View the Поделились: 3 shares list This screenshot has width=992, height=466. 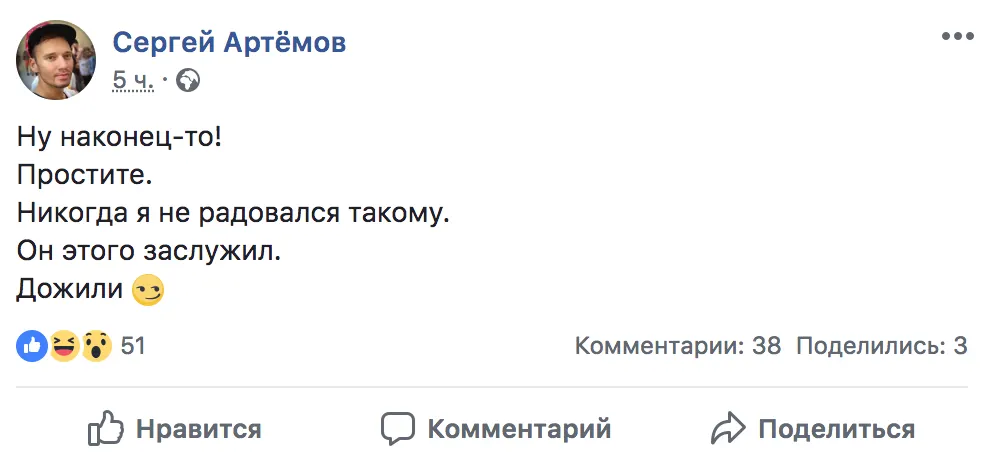881,347
